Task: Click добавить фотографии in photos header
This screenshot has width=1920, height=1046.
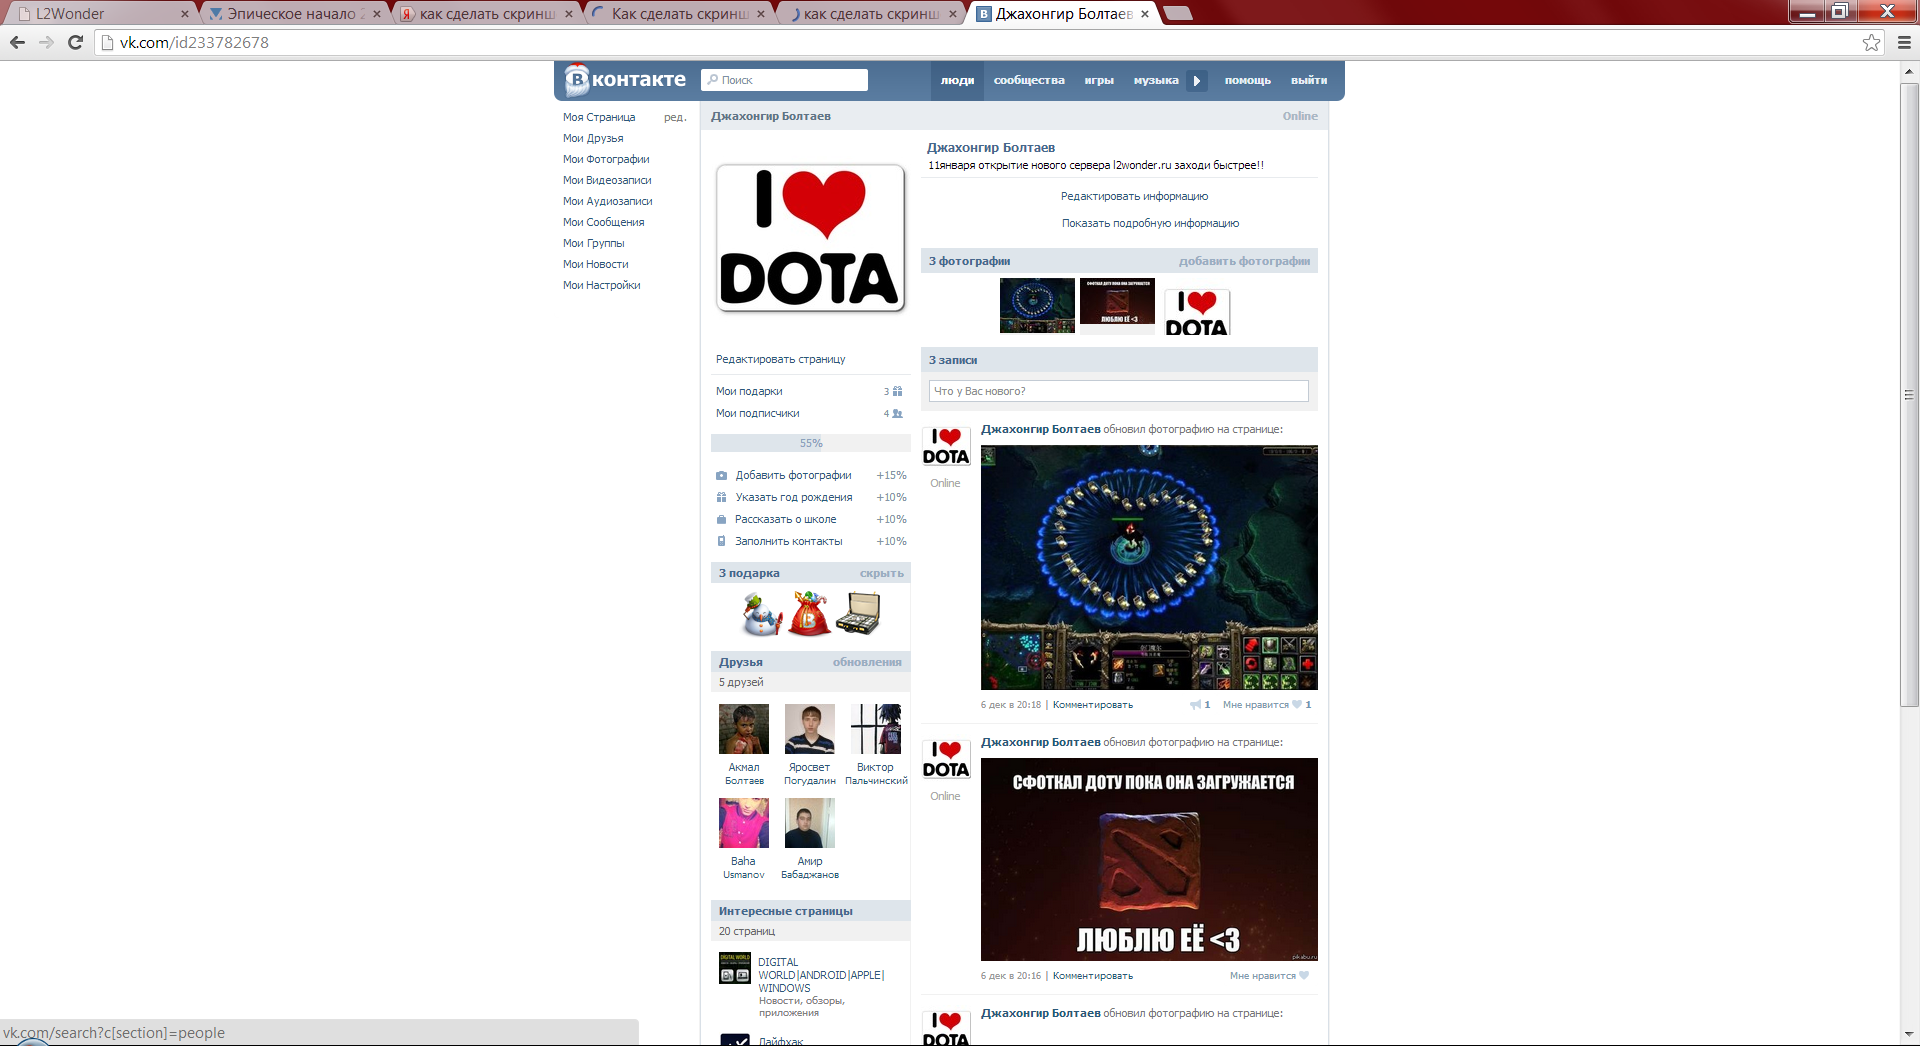Action: click(1244, 261)
